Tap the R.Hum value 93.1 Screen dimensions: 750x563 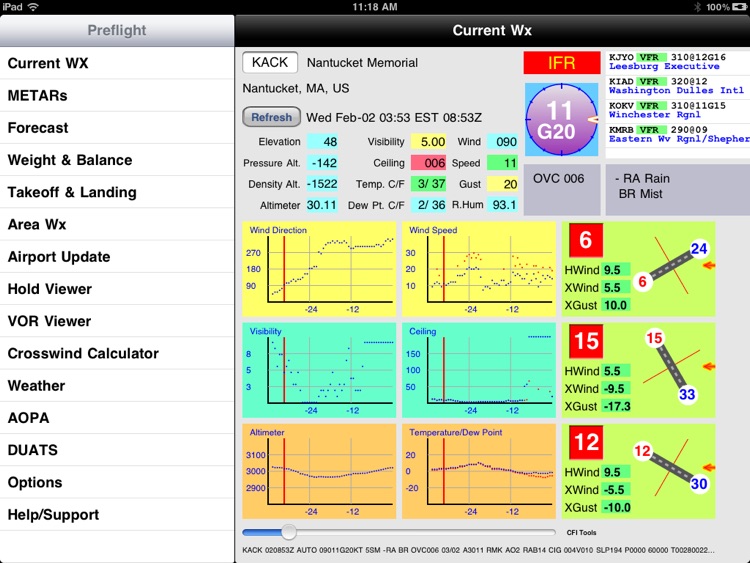pos(502,205)
